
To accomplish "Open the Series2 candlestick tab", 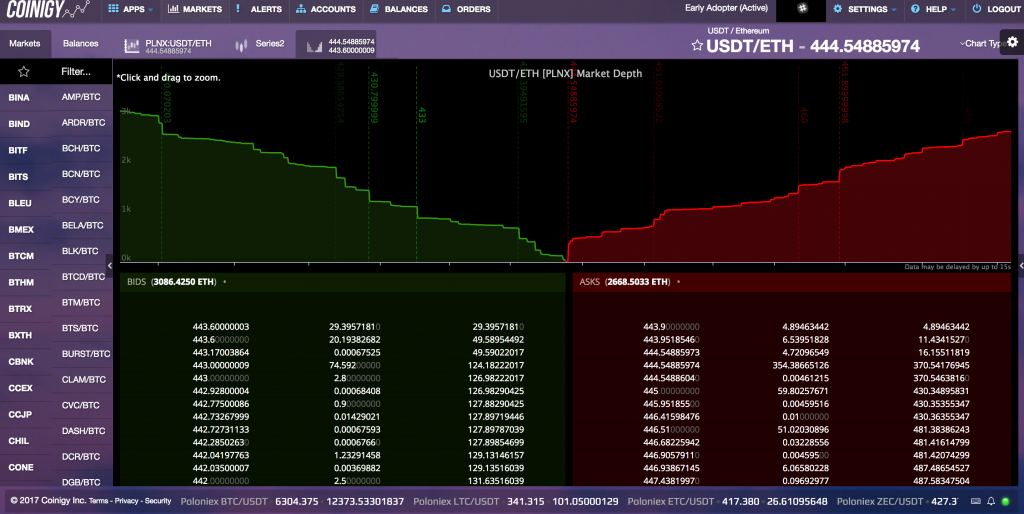I will (x=260, y=44).
